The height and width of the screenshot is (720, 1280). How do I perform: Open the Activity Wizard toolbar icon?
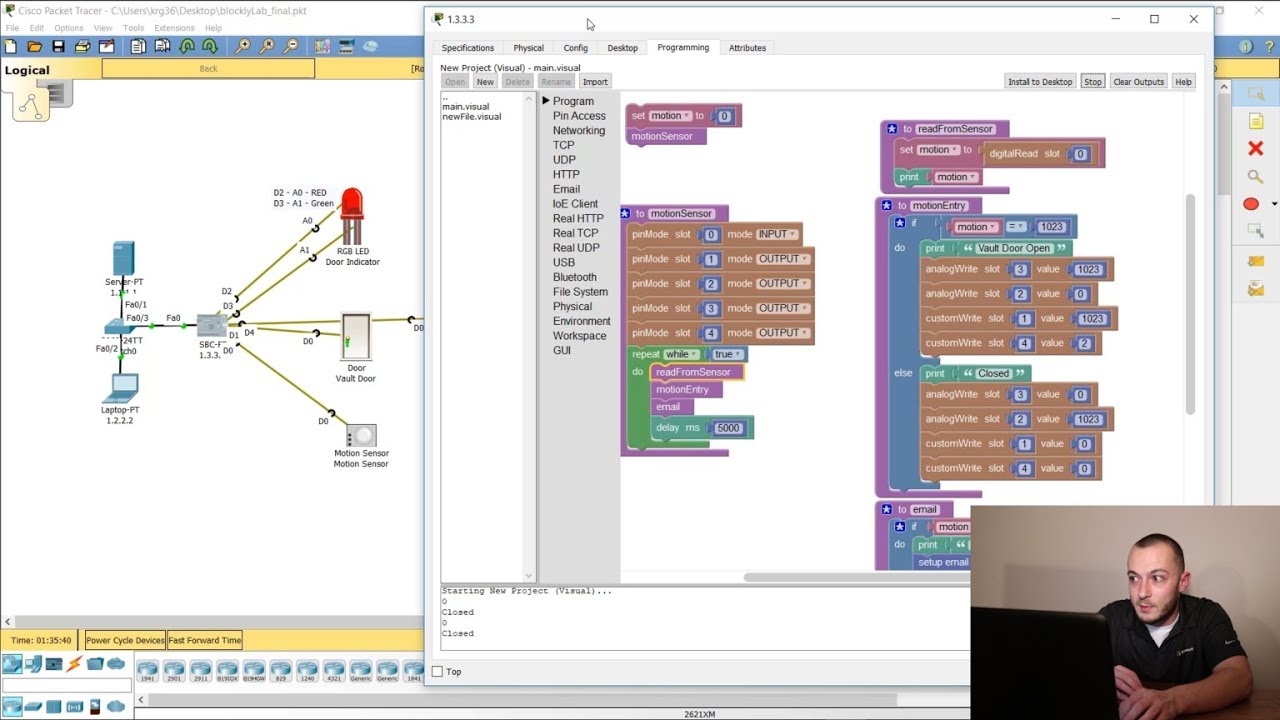click(x=106, y=46)
